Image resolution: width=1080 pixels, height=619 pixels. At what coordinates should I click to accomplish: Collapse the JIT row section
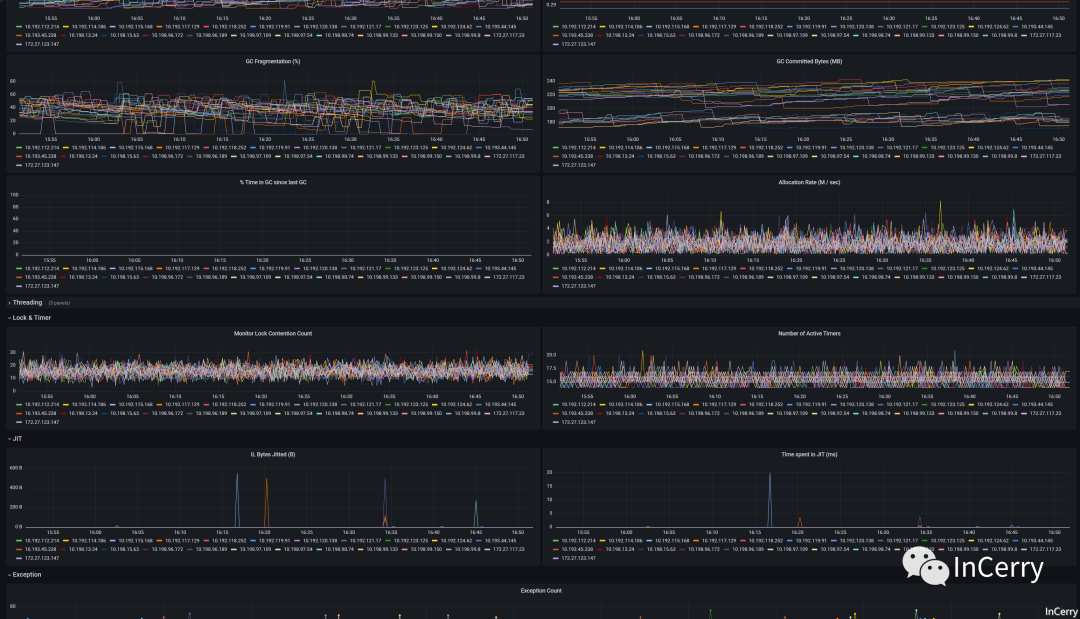pyautogui.click(x=17, y=439)
